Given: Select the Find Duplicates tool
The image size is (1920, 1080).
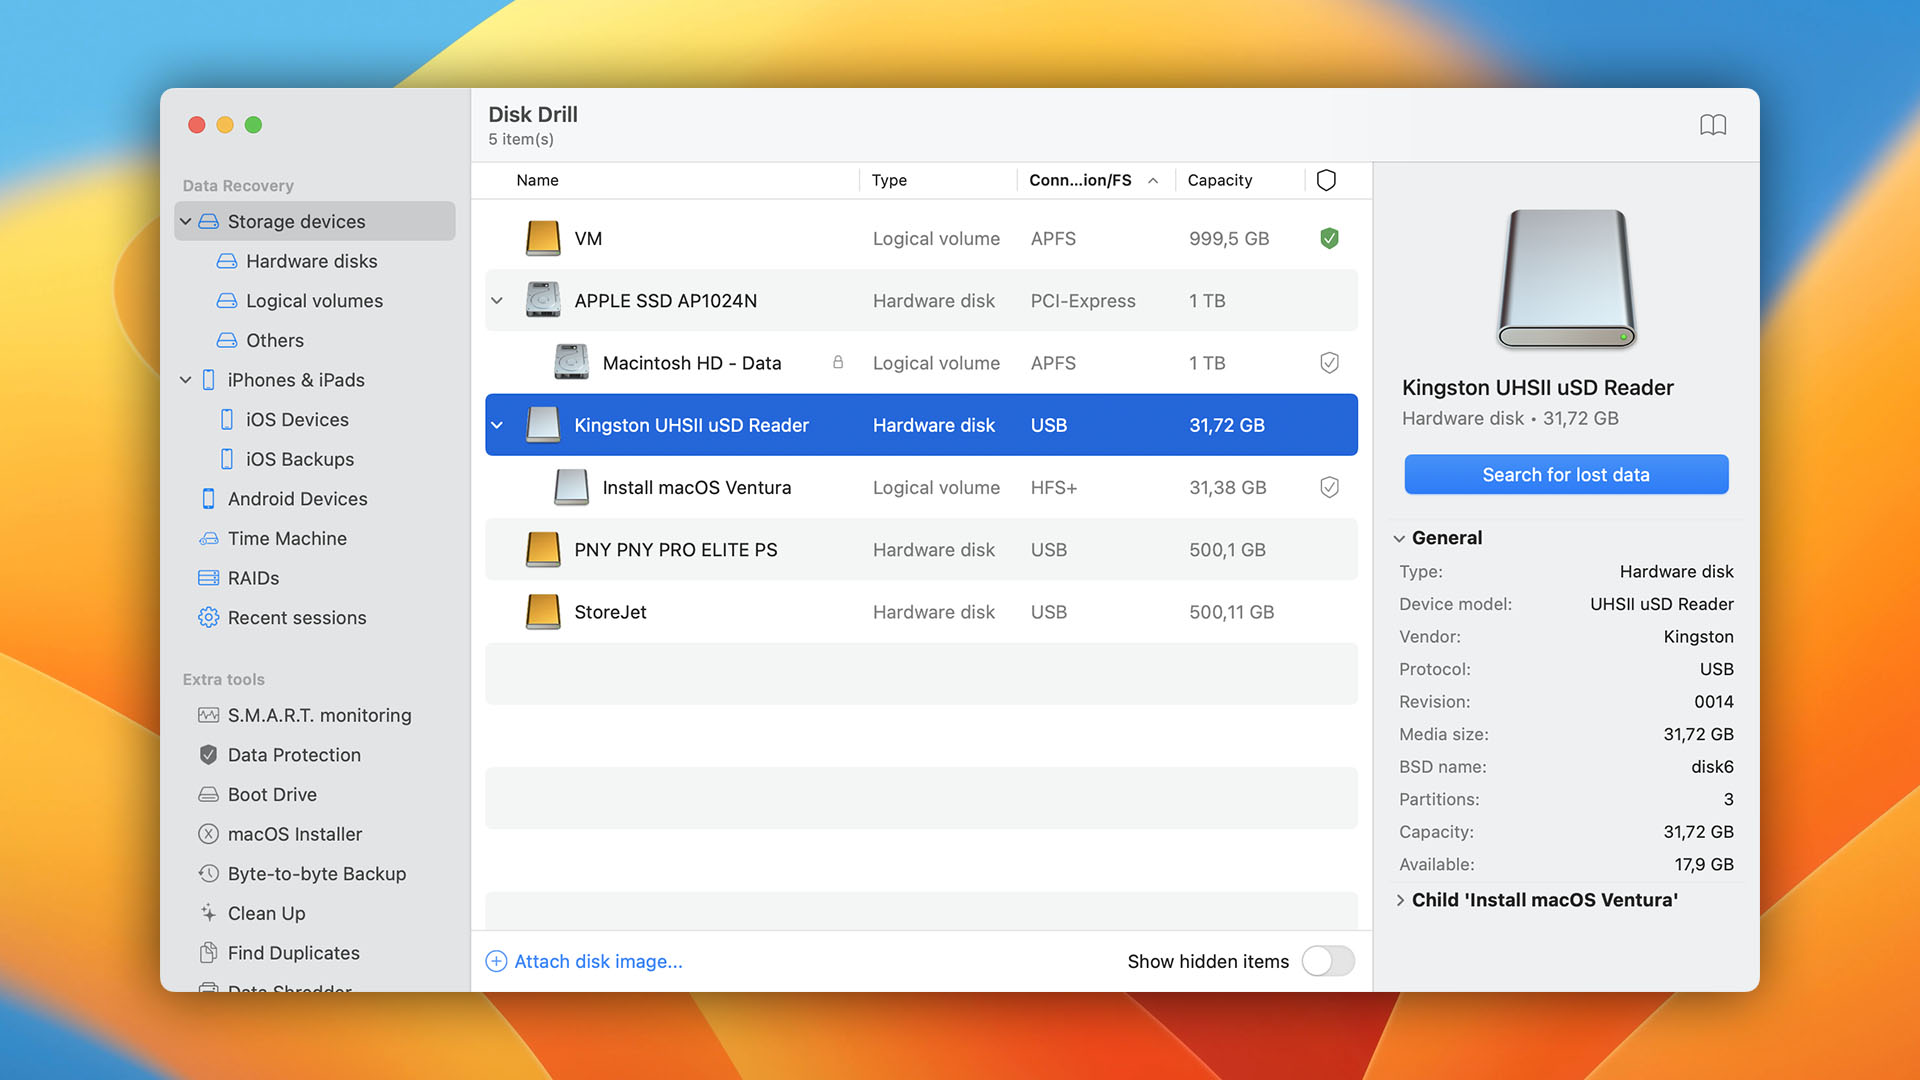Looking at the screenshot, I should click(293, 952).
